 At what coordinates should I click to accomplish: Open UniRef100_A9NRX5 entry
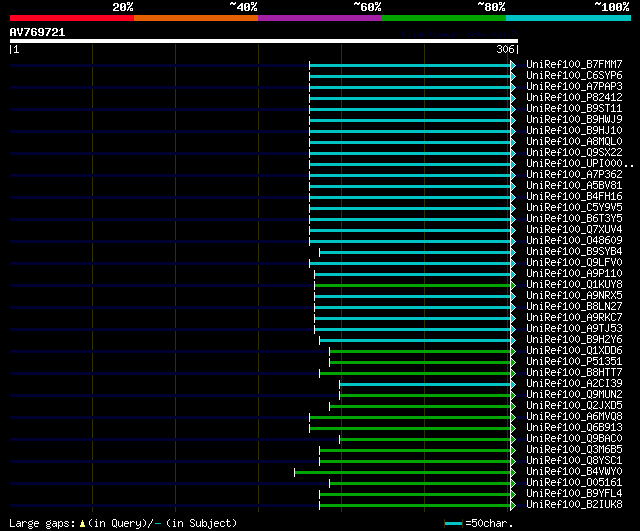pyautogui.click(x=574, y=296)
